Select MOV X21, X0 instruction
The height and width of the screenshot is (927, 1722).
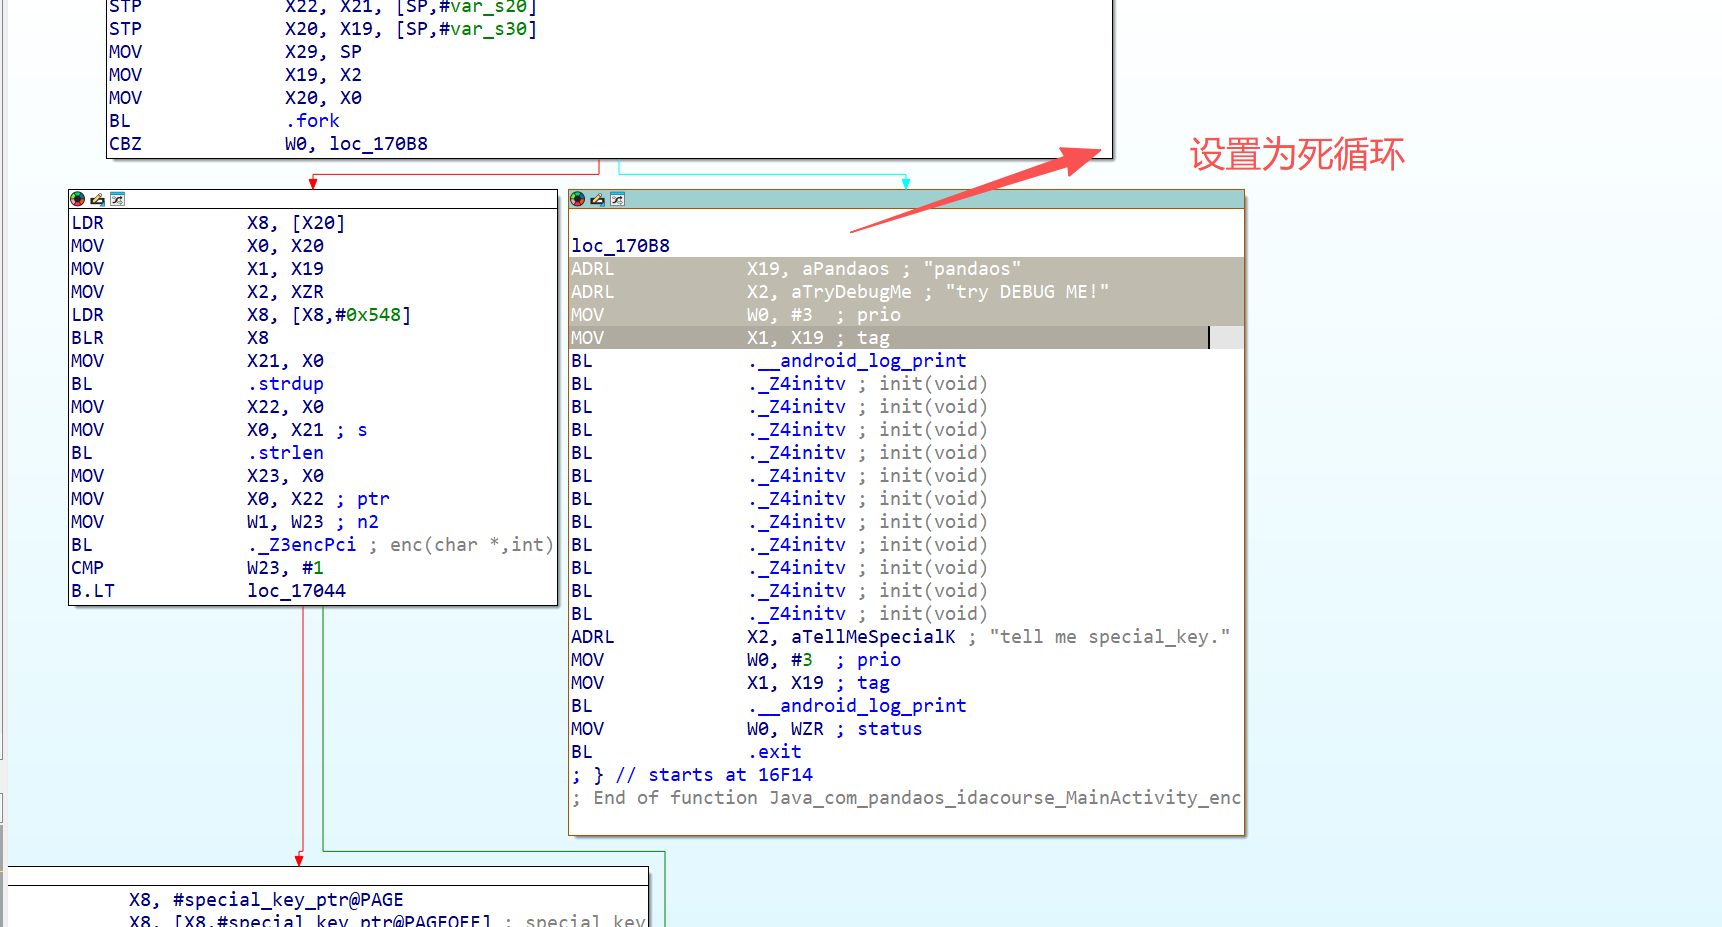click(x=197, y=361)
